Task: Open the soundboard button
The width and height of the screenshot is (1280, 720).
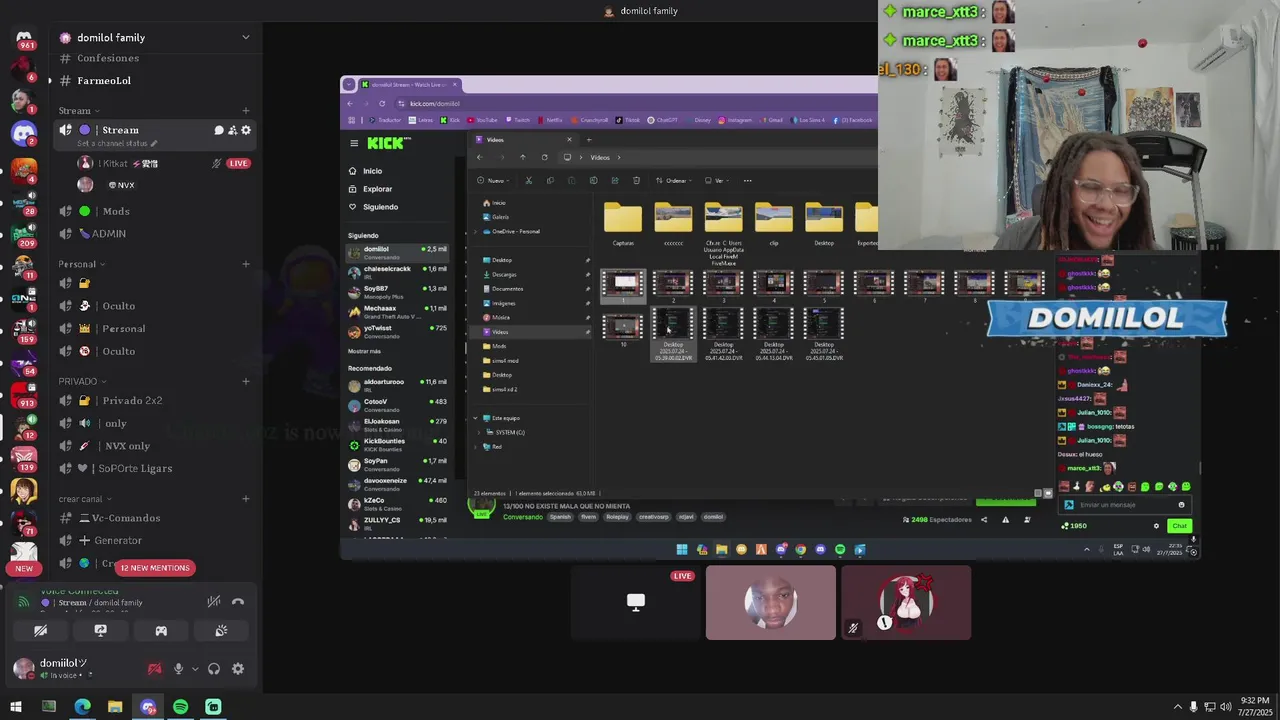Action: tap(221, 631)
